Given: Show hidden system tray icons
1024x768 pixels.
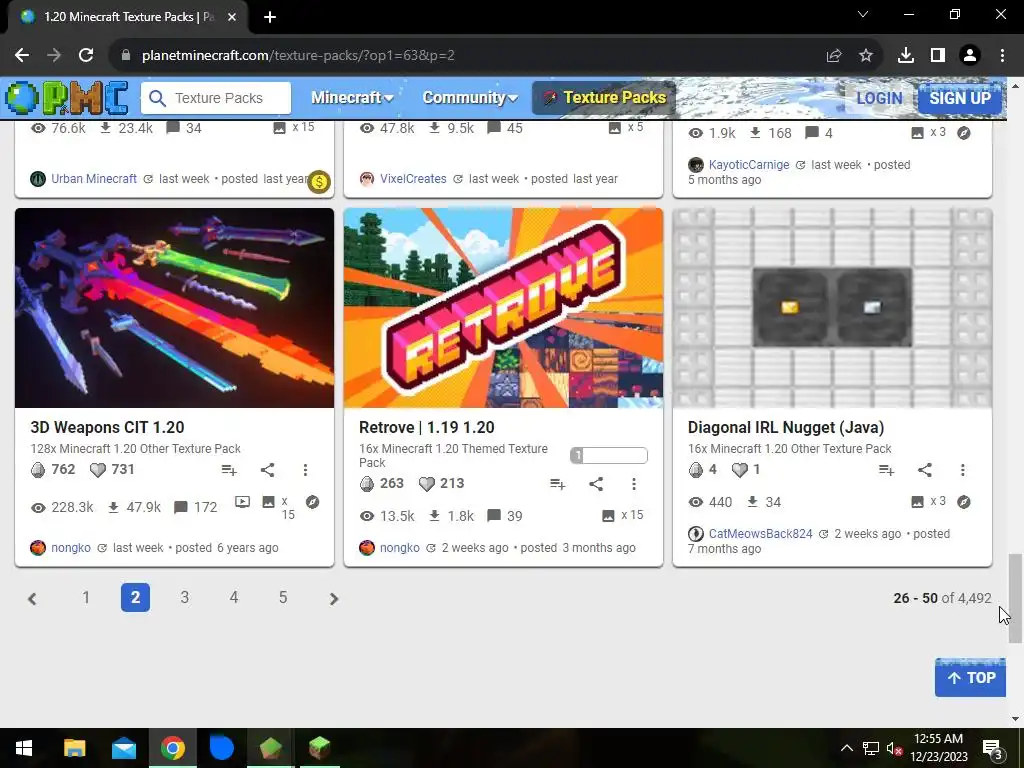Looking at the screenshot, I should click(x=846, y=748).
